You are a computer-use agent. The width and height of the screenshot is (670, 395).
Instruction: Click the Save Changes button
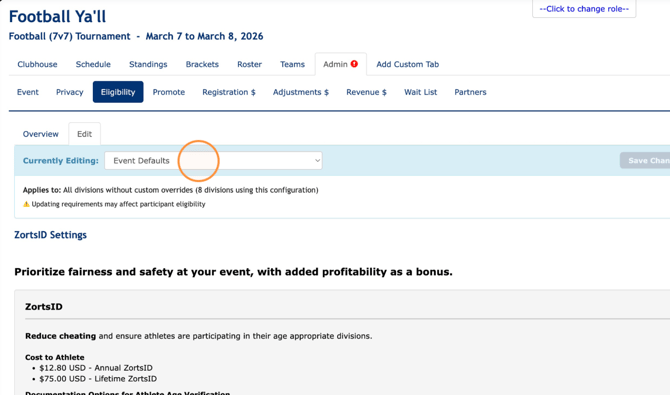(645, 161)
